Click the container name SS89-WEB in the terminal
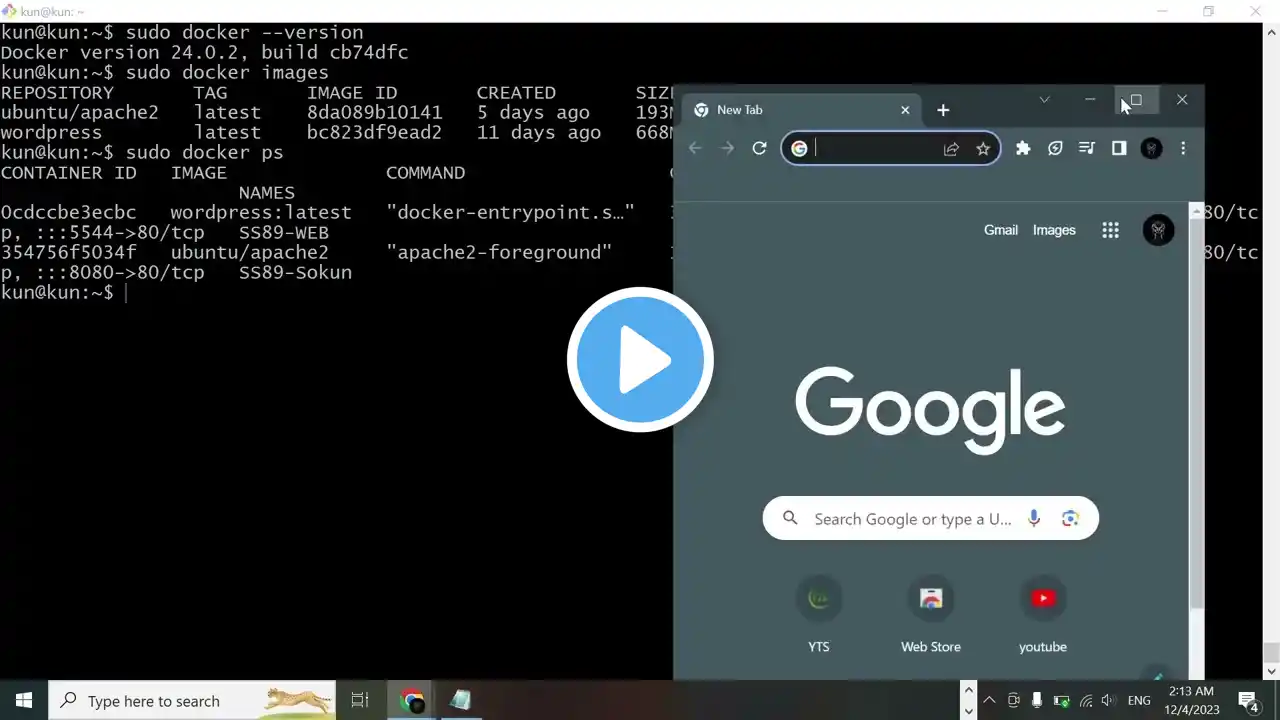1280x720 pixels. point(283,233)
